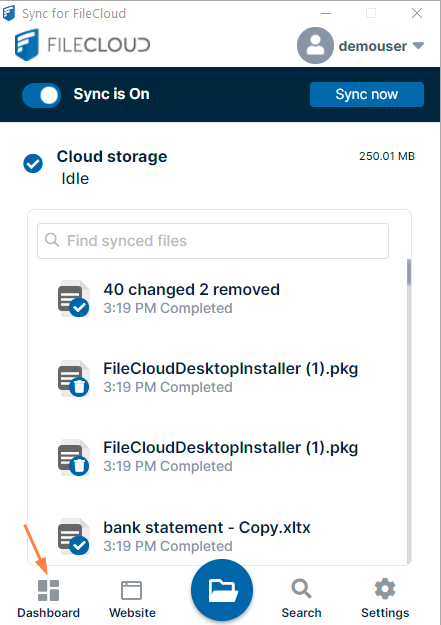Click the Sync now button
This screenshot has height=625, width=441.
click(x=367, y=94)
